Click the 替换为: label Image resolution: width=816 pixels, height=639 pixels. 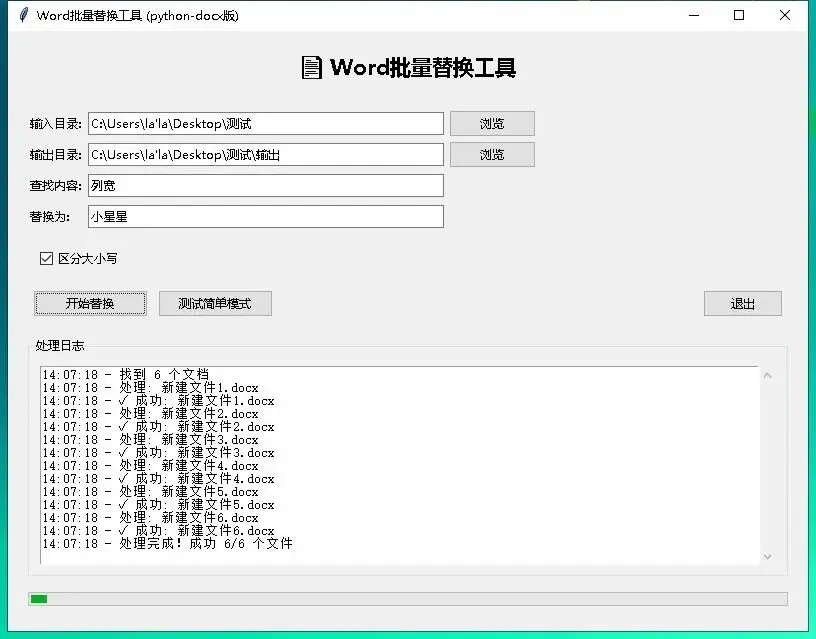click(x=50, y=217)
